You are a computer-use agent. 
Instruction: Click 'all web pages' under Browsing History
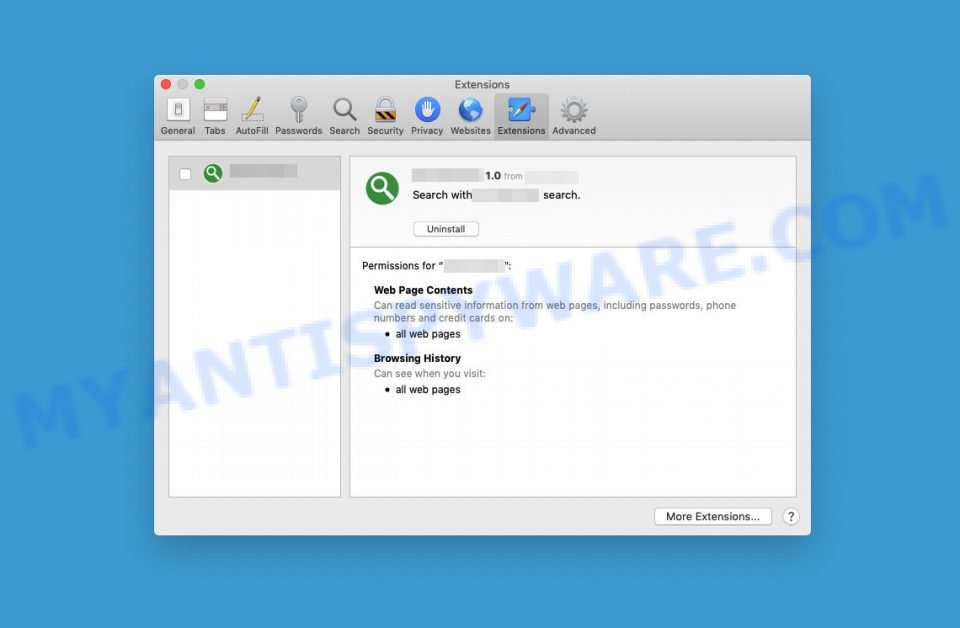coord(428,390)
